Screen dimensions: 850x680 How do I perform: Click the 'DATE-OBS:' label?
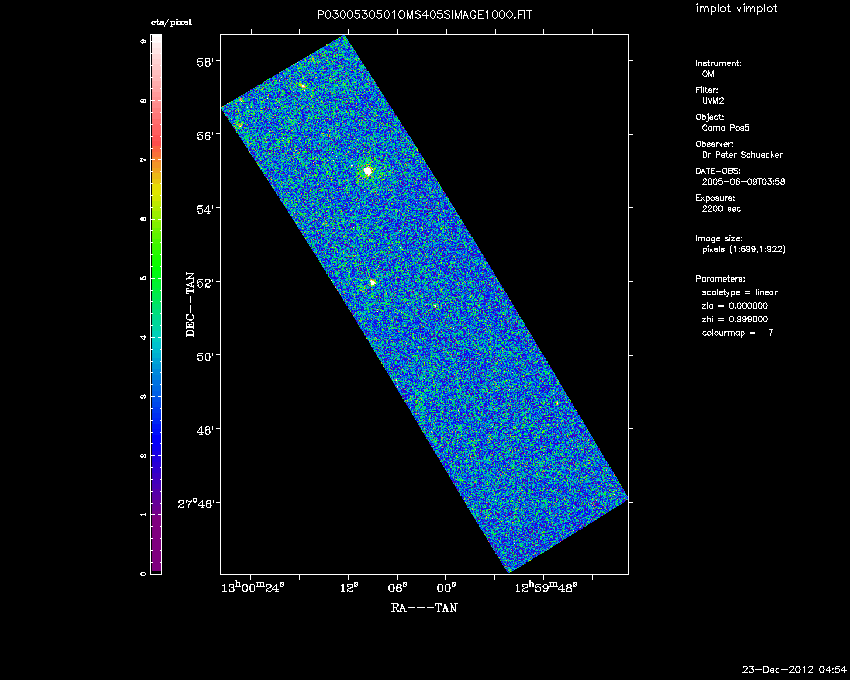(x=718, y=171)
